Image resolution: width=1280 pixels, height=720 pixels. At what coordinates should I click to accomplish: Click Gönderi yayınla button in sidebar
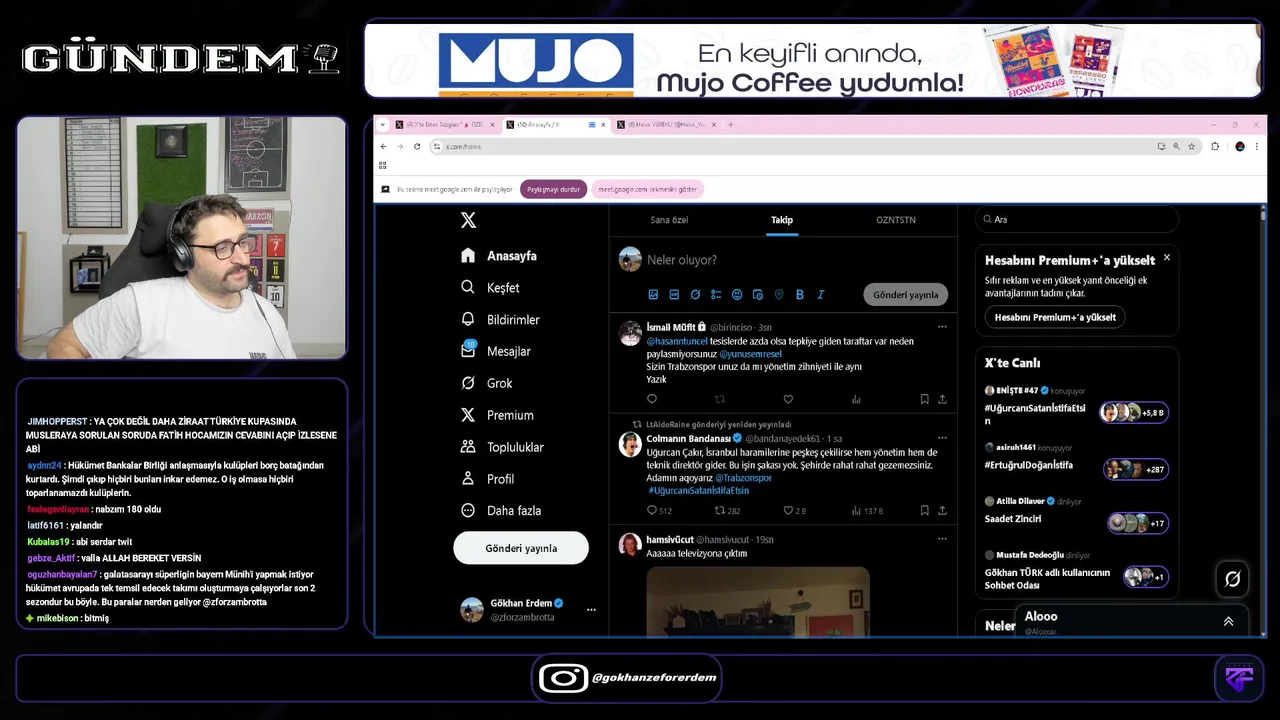coord(521,548)
